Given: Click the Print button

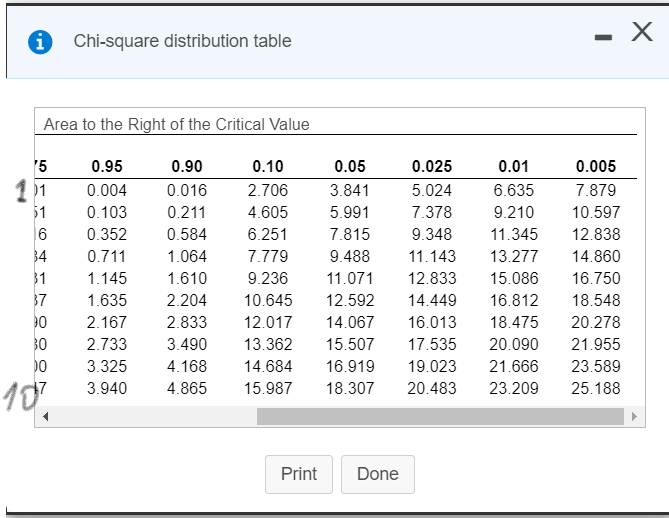Looking at the screenshot, I should click(299, 474).
